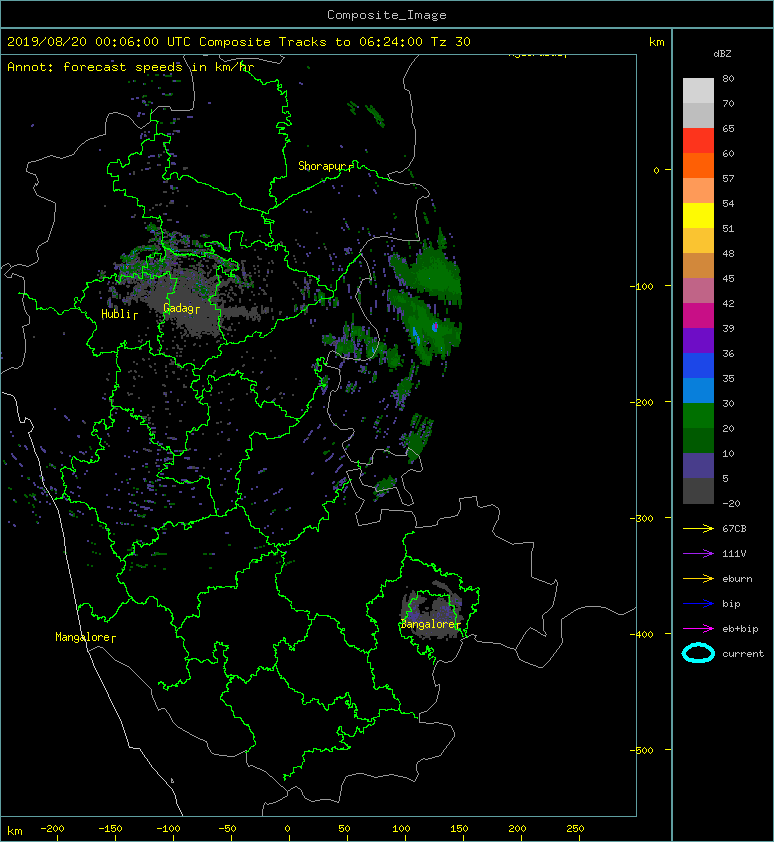Select the light blue swatch between 35 and 30
The width and height of the screenshot is (774, 842).
pyautogui.click(x=698, y=390)
